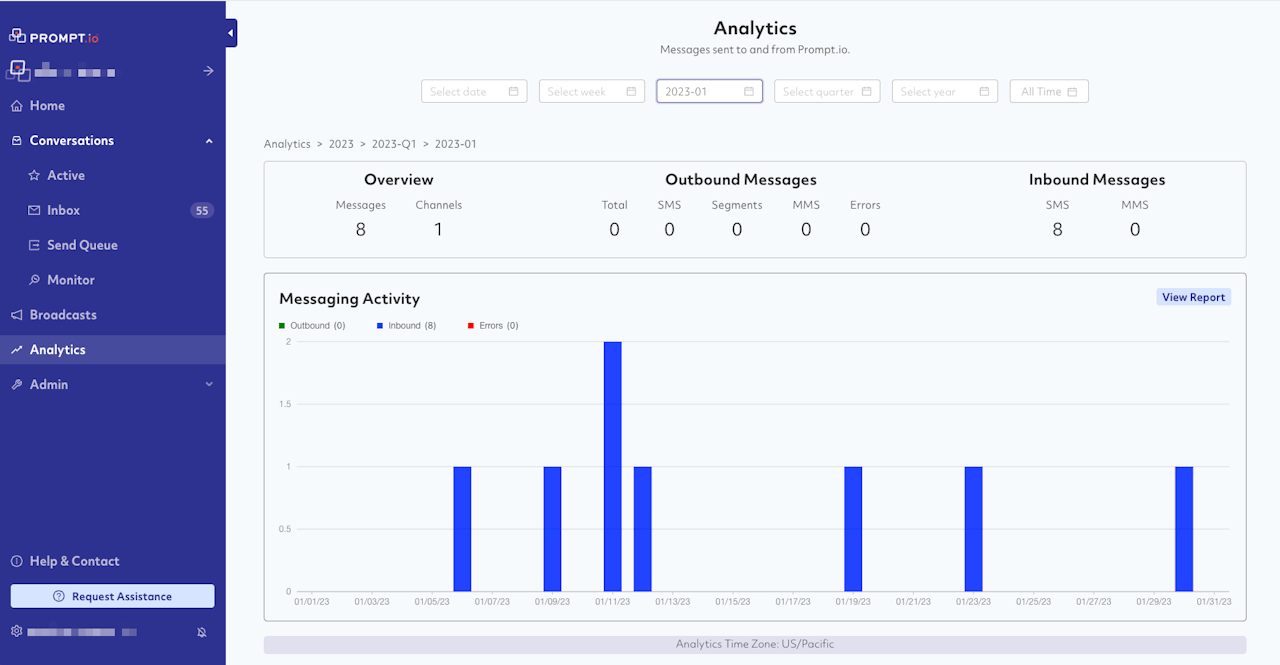Open settings via the gear icon
This screenshot has height=665, width=1280.
point(16,632)
